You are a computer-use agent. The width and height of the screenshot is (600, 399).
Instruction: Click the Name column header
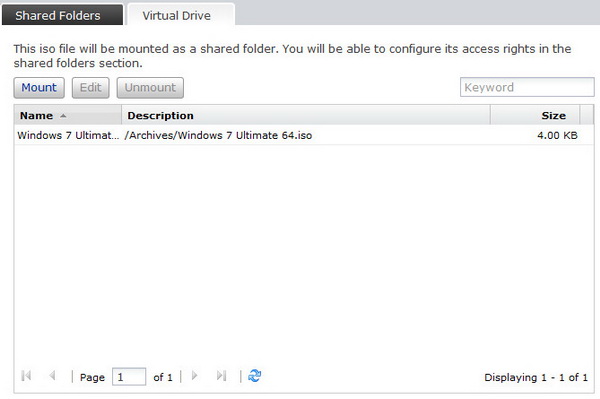[68, 116]
